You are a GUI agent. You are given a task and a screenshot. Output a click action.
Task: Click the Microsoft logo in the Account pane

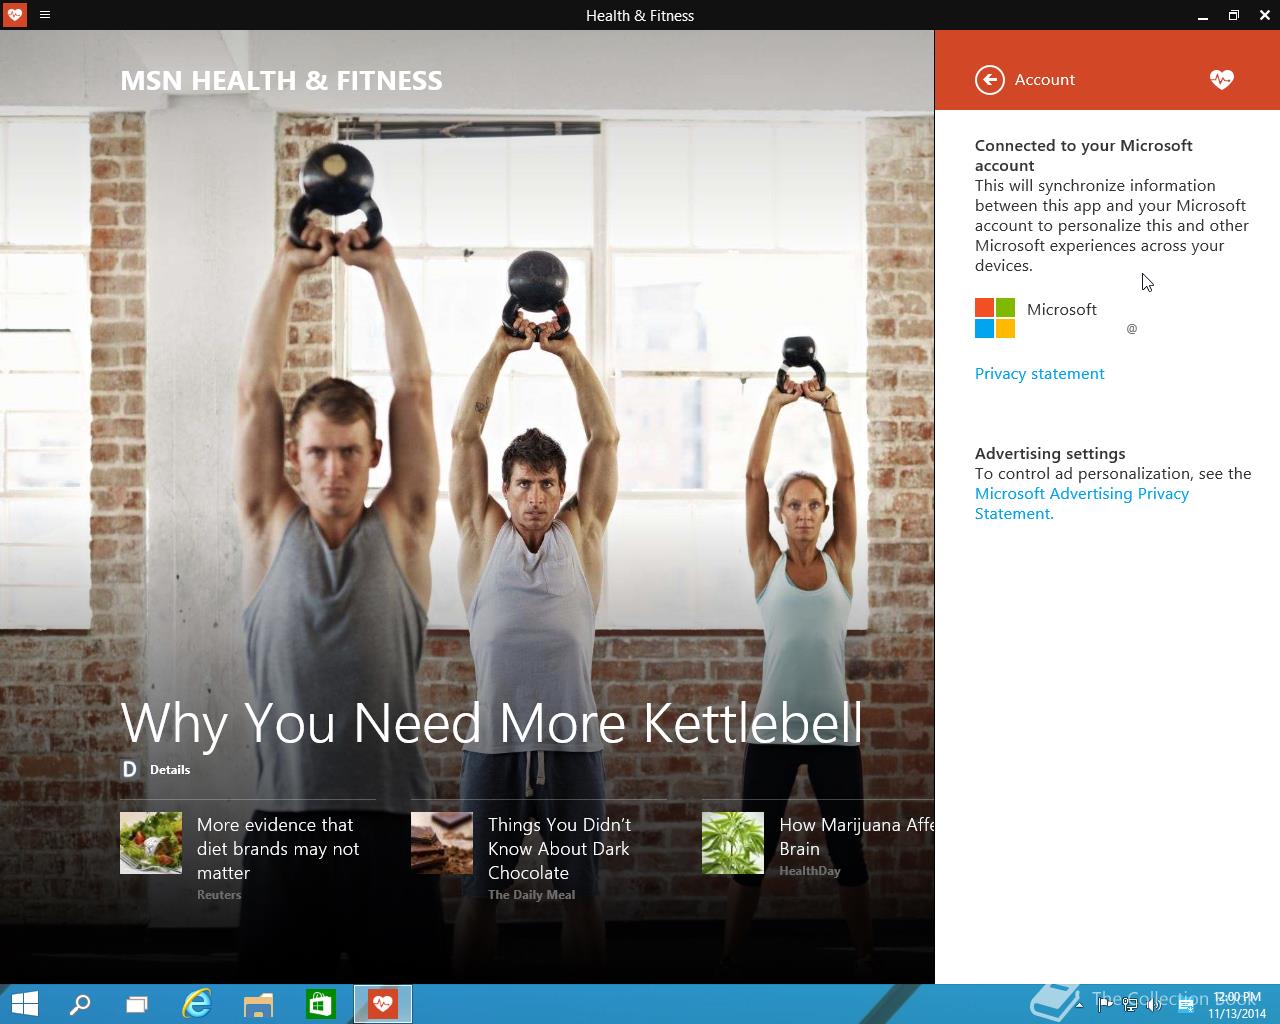[995, 318]
